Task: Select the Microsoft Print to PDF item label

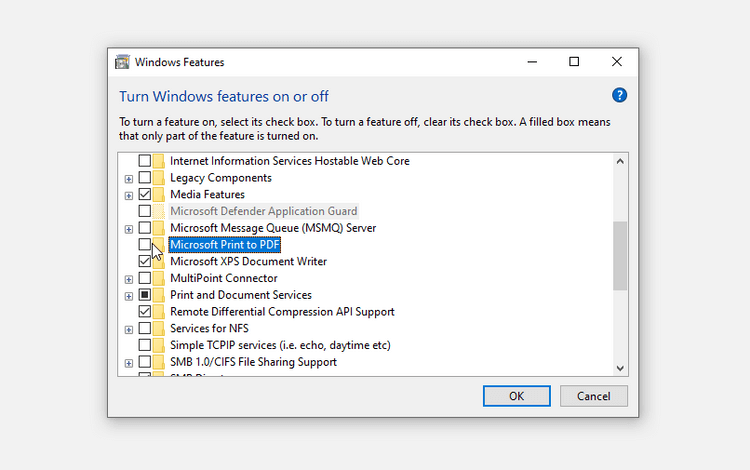Action: [x=225, y=245]
